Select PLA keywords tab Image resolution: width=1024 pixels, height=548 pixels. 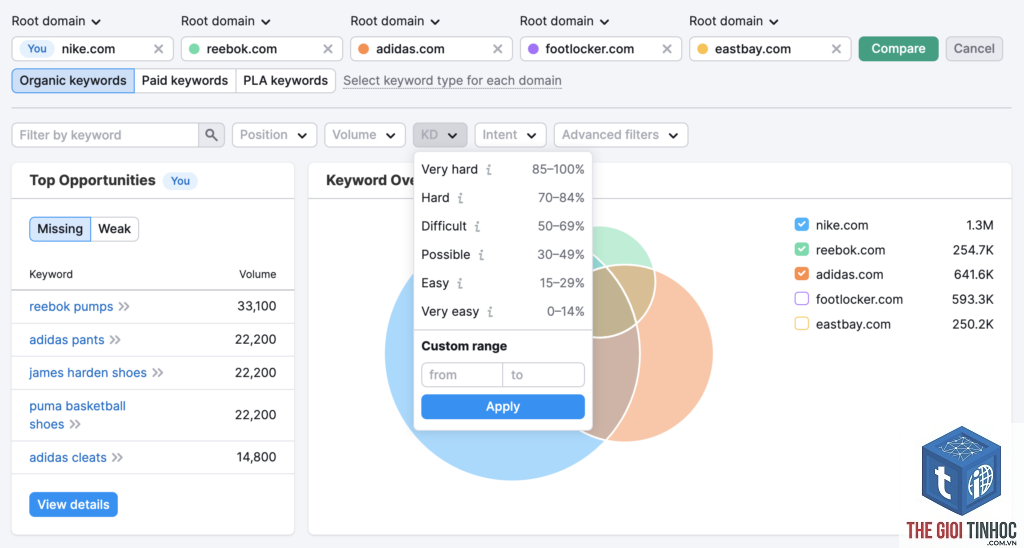click(x=285, y=81)
